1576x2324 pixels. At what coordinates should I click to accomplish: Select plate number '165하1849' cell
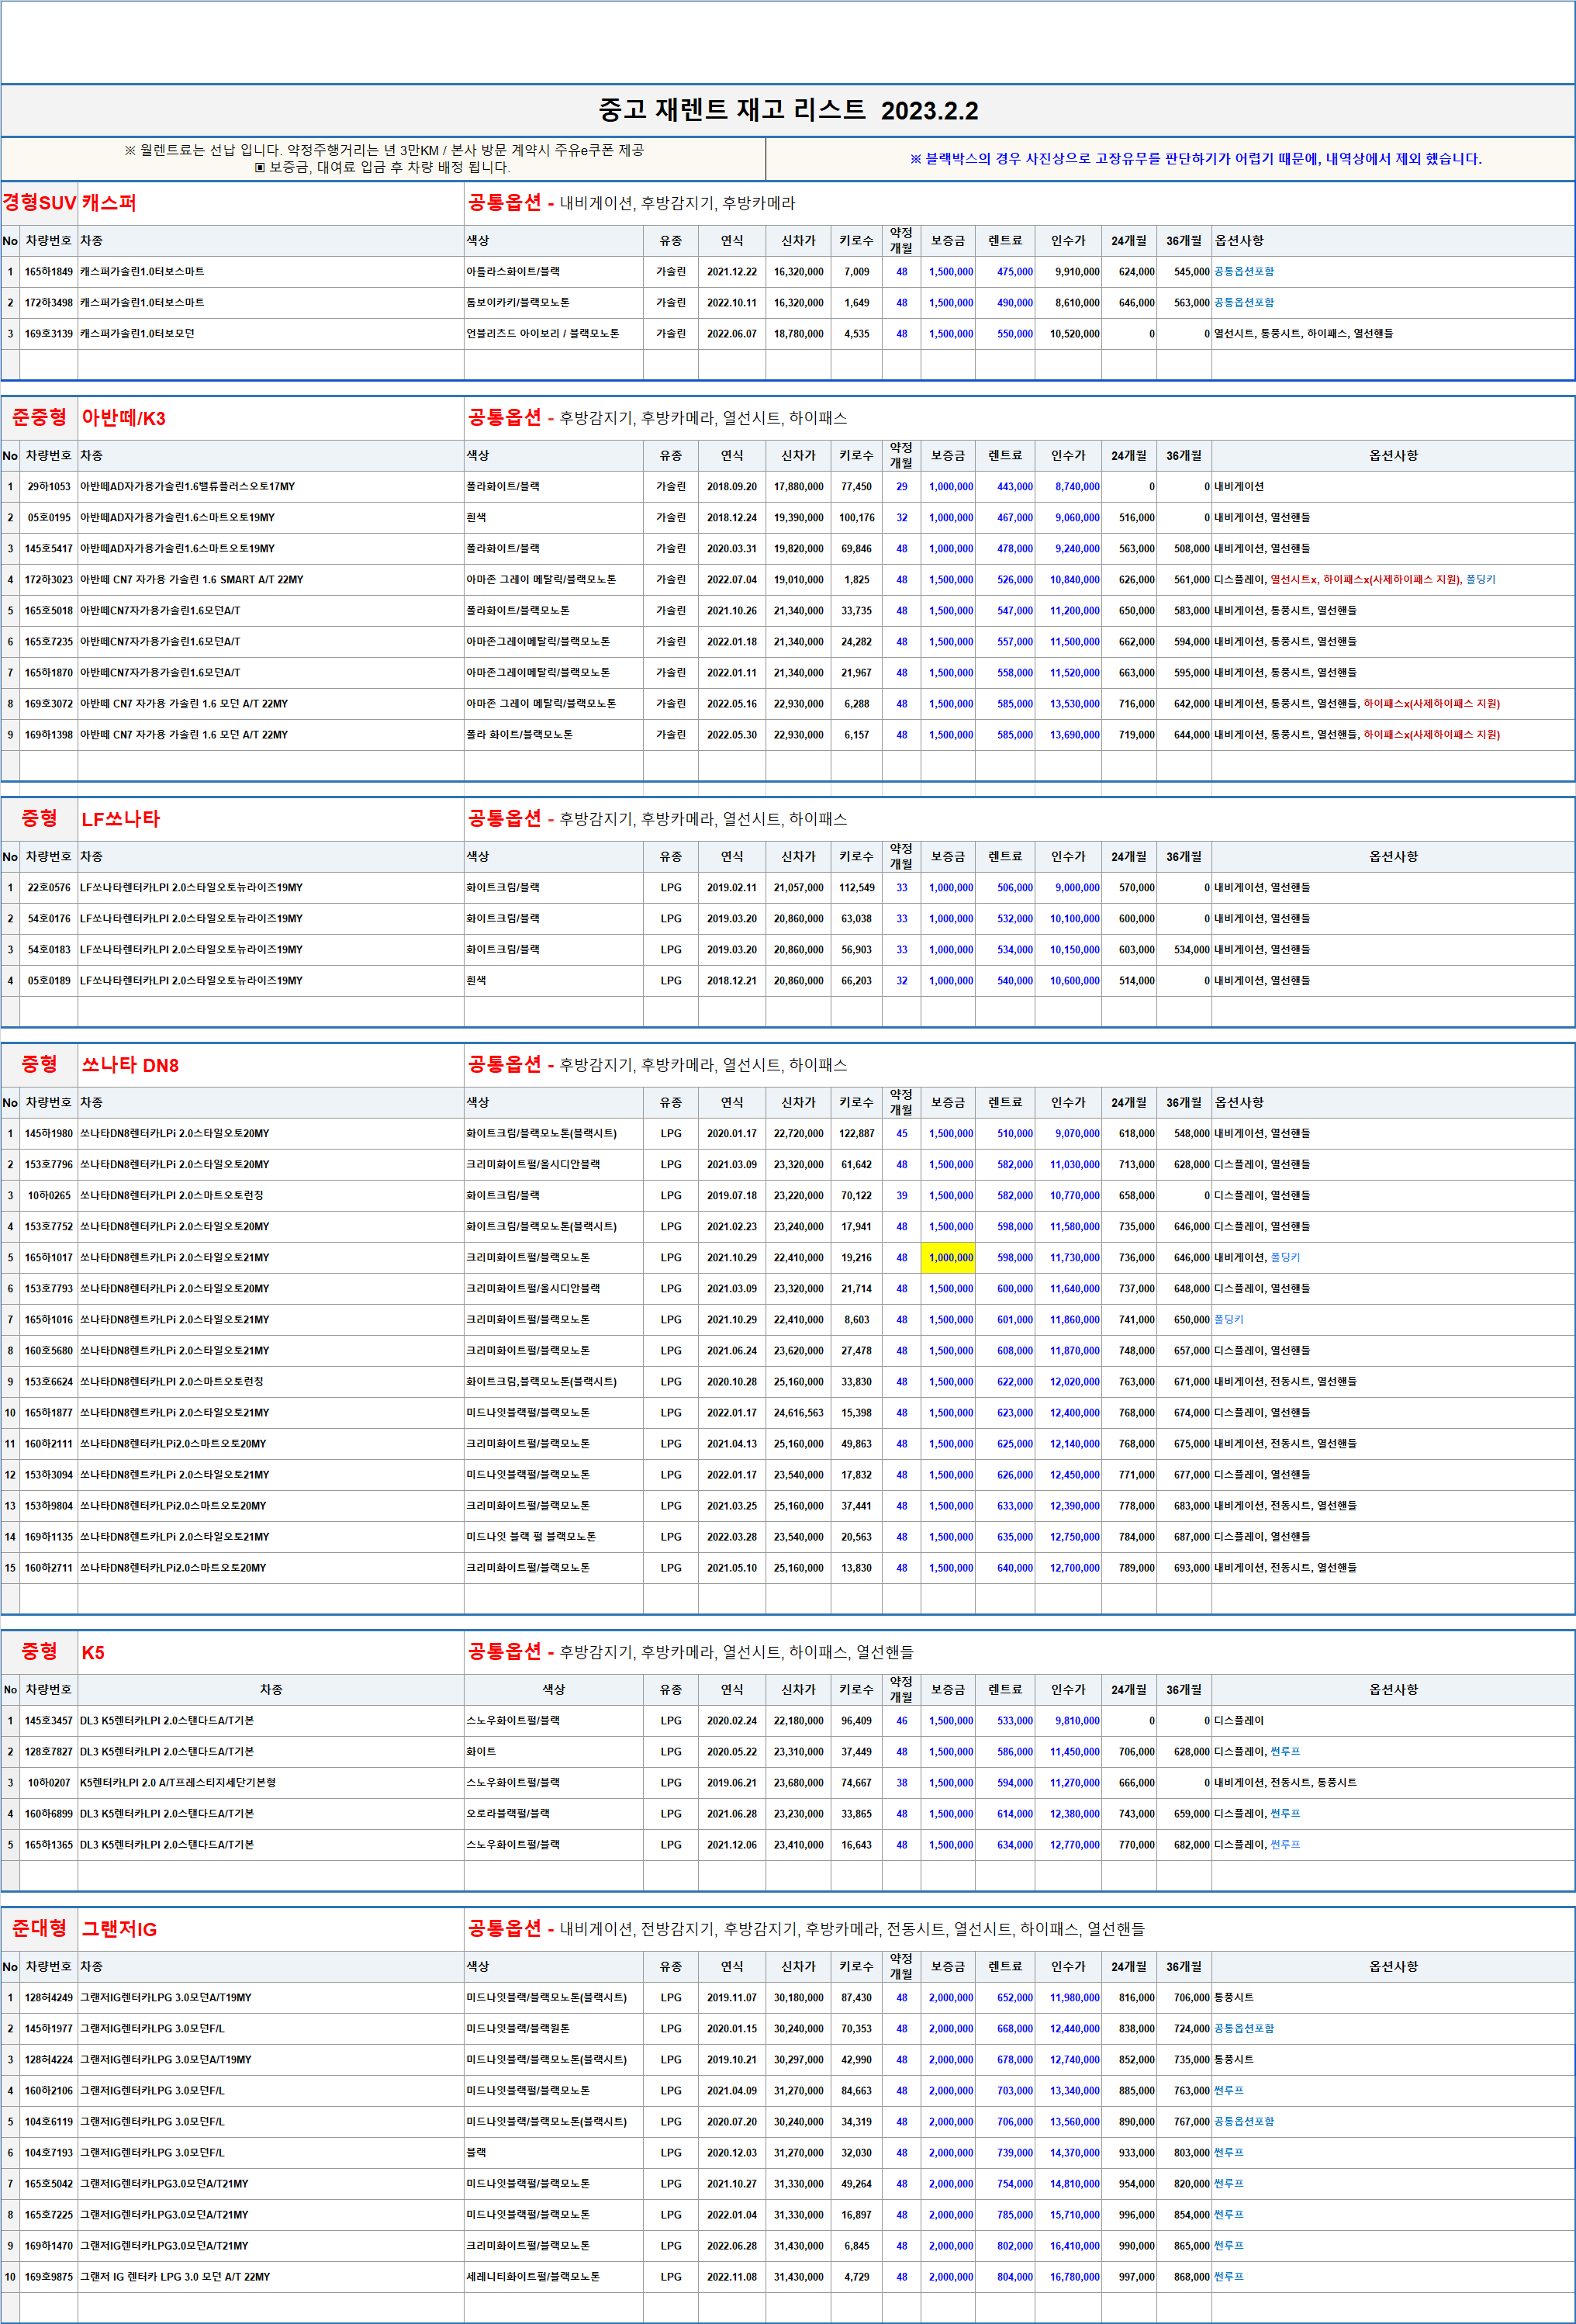(x=49, y=272)
